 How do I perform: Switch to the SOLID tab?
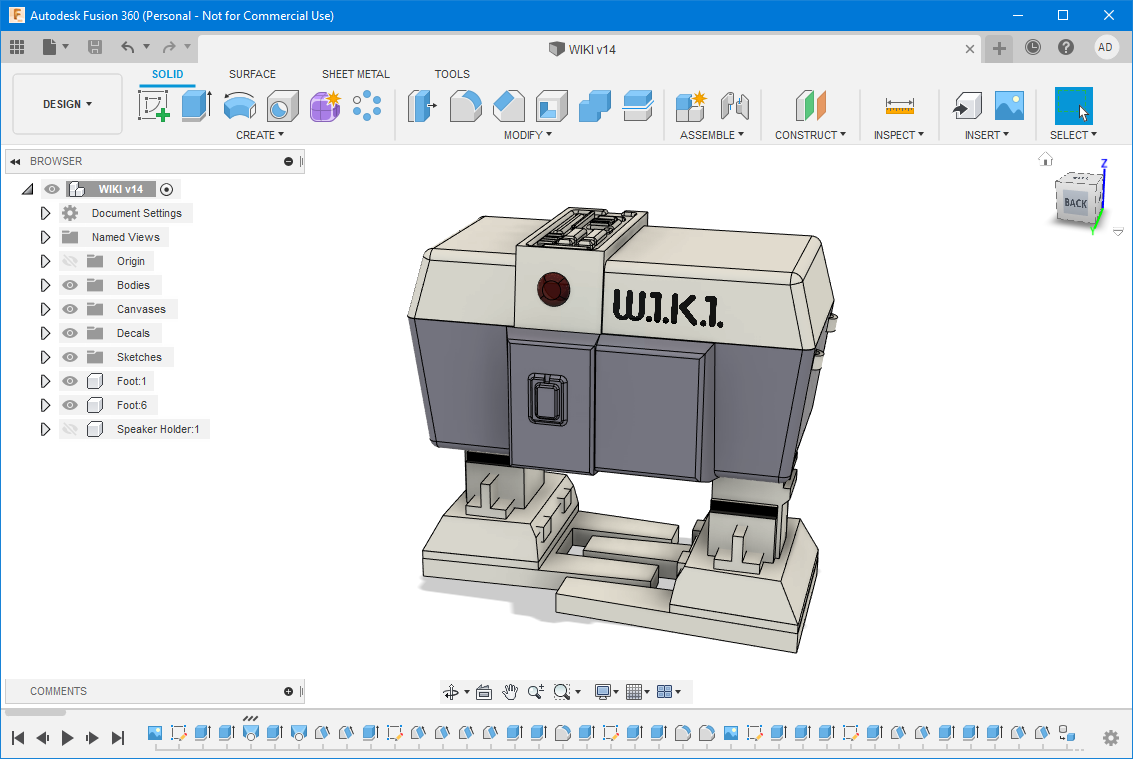pos(168,74)
